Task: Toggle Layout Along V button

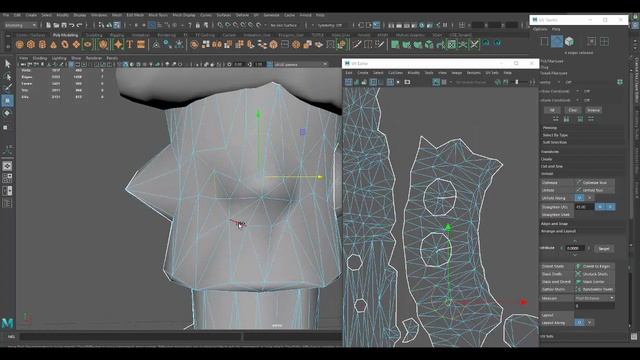Action: point(589,322)
